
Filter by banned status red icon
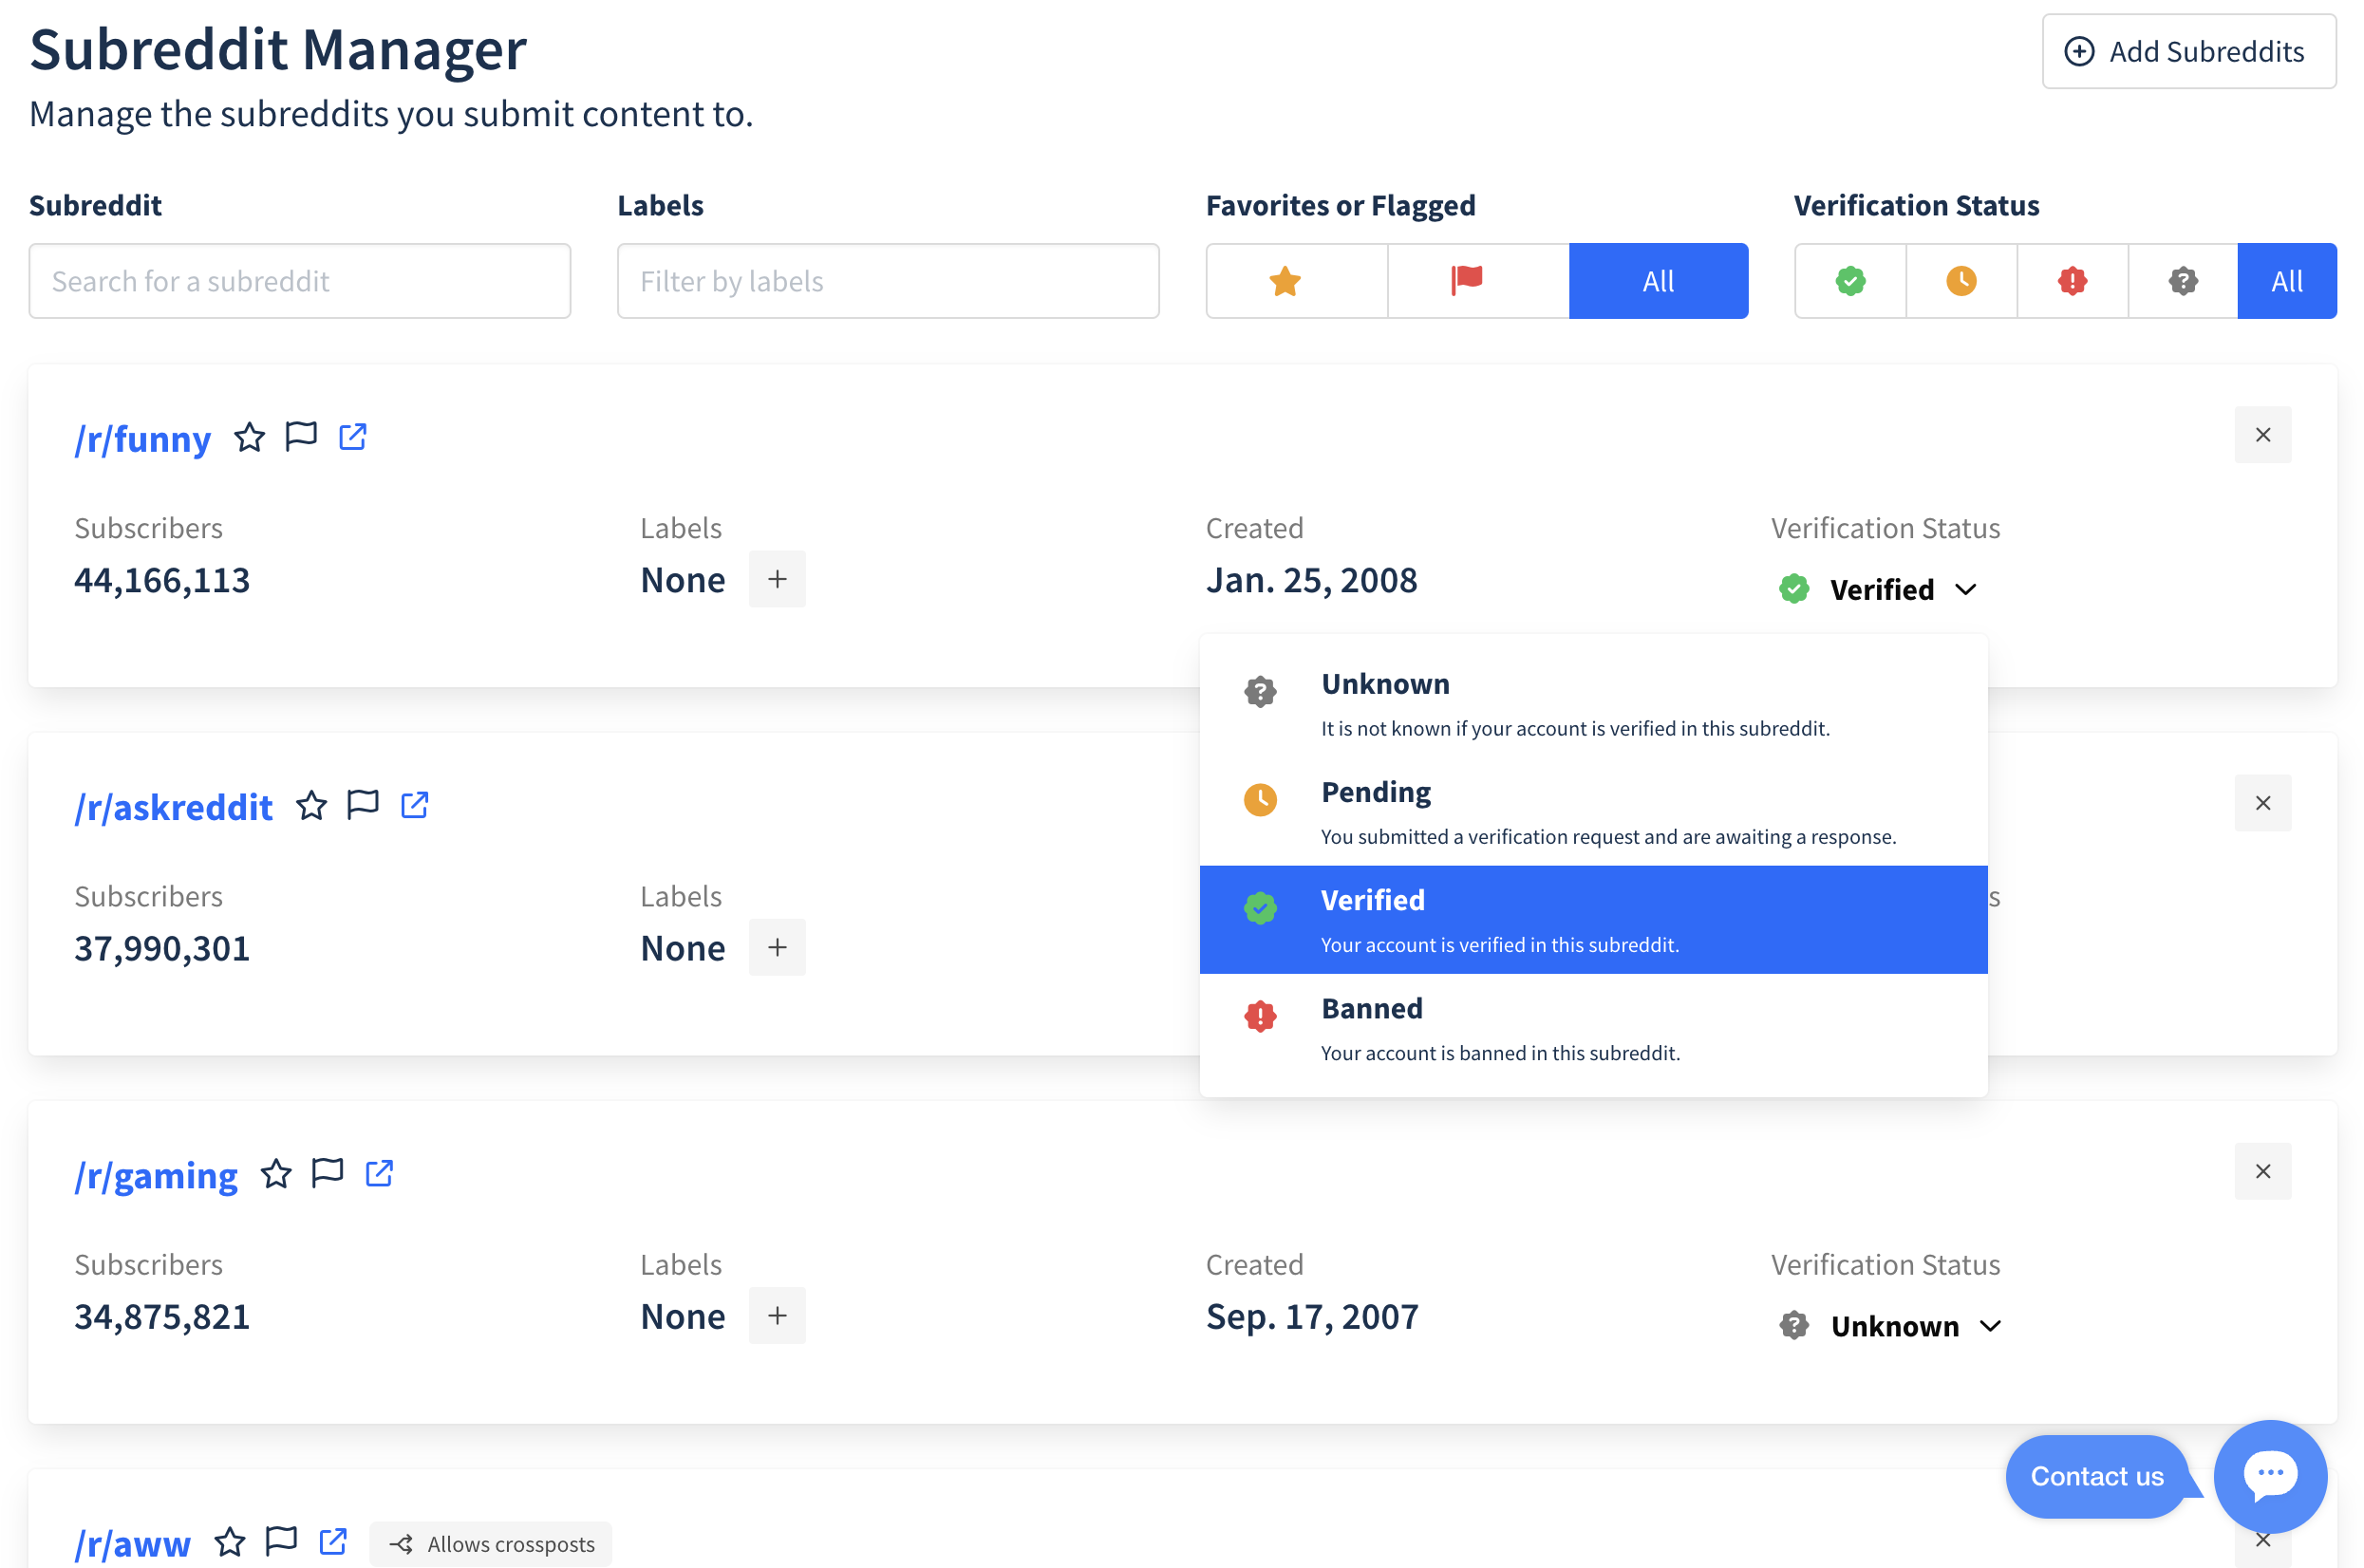click(x=2072, y=281)
